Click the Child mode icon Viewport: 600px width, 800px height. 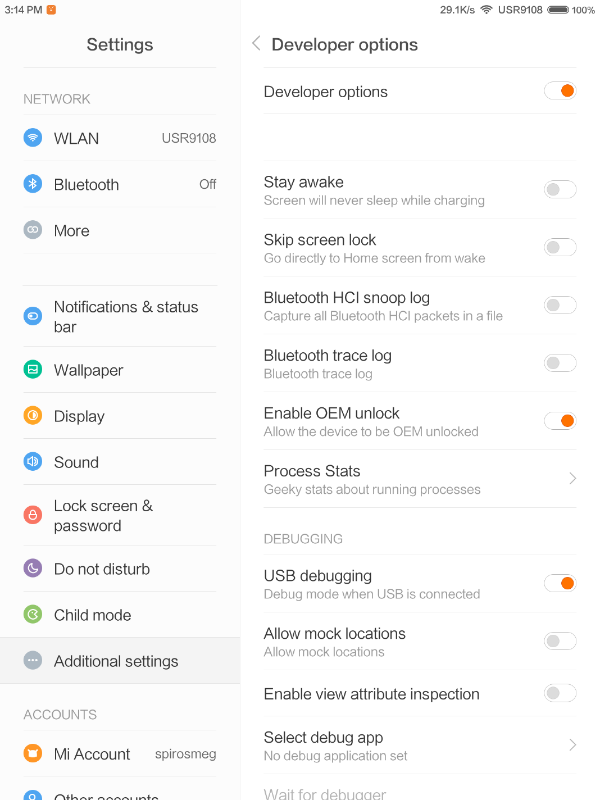(33, 615)
